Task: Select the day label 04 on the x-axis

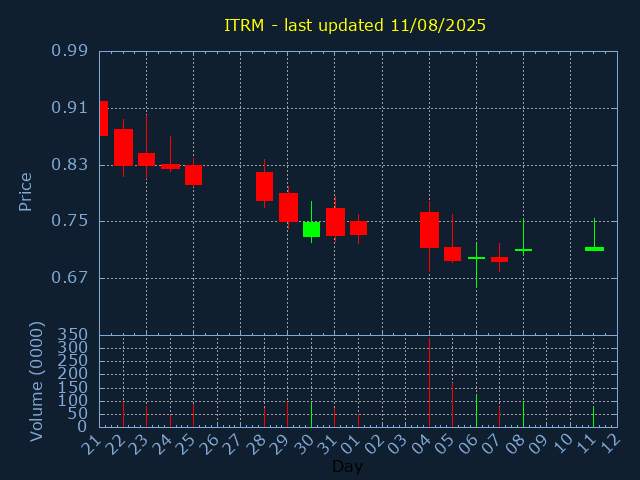Action: coord(421,444)
